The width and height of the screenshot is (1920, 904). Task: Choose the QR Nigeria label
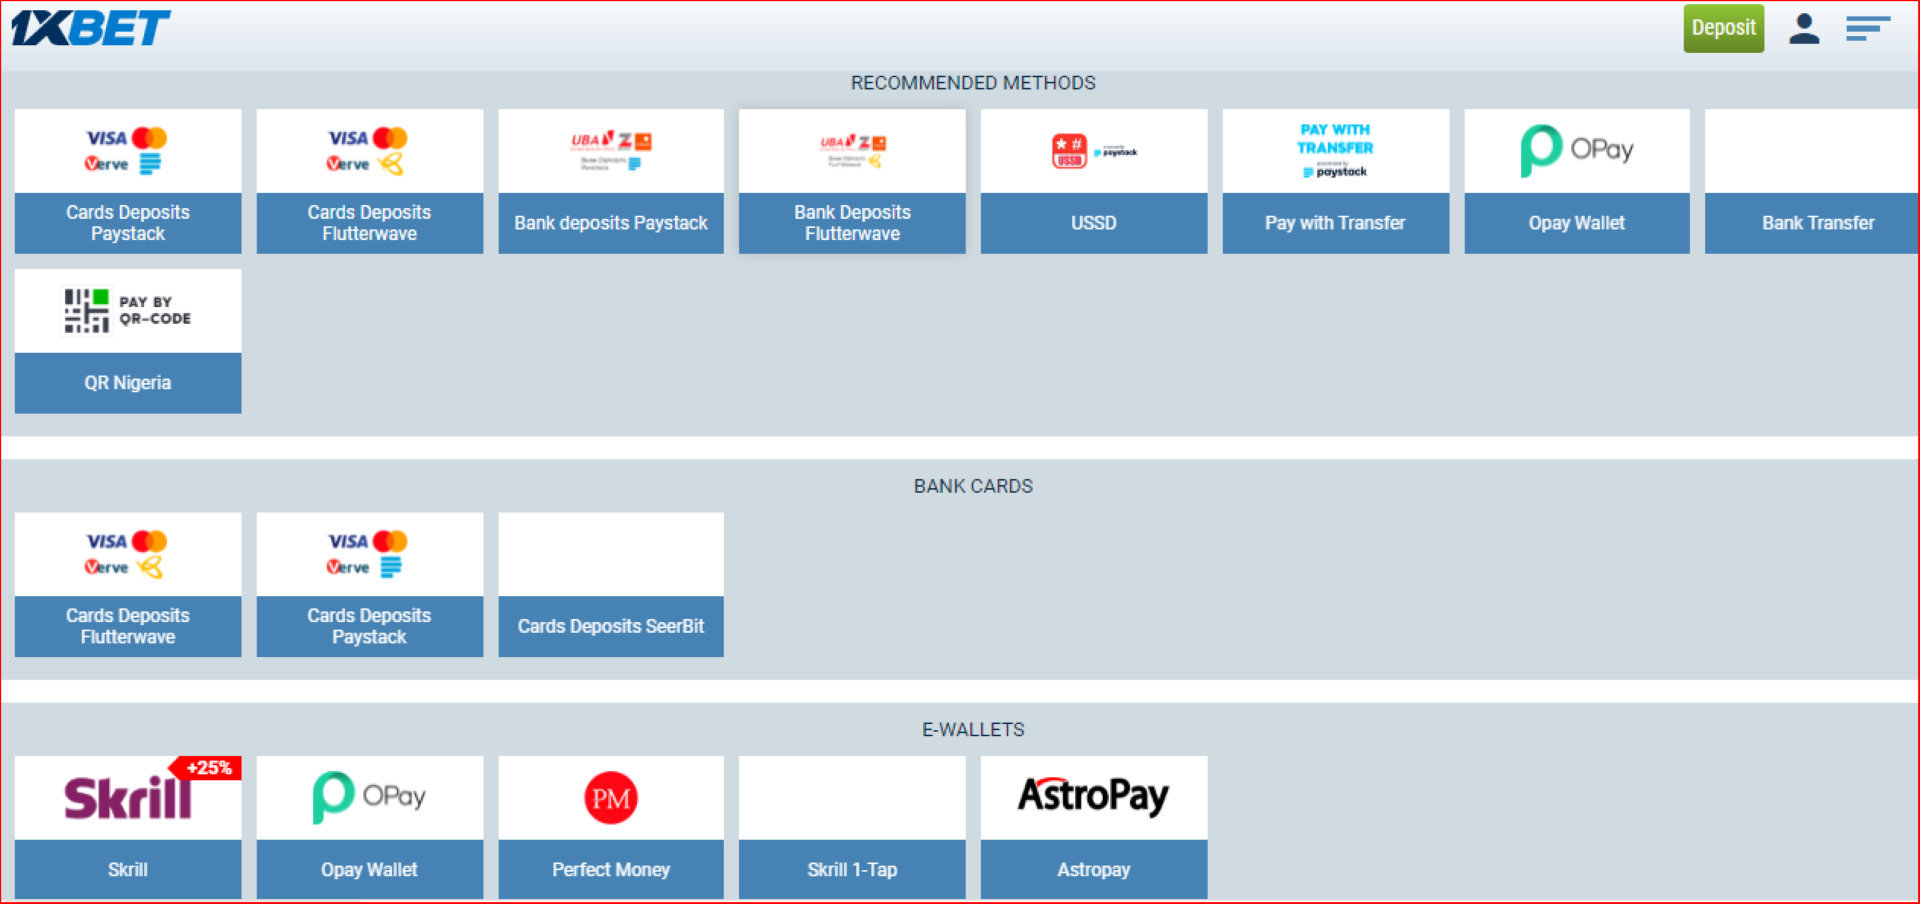tap(128, 383)
